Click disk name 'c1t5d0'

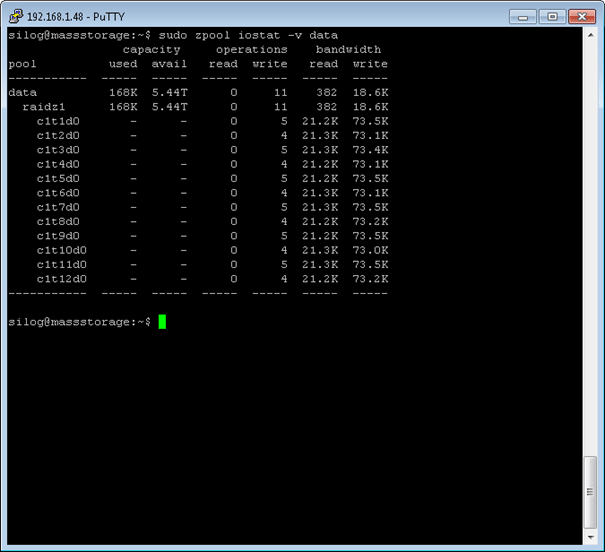pyautogui.click(x=58, y=178)
